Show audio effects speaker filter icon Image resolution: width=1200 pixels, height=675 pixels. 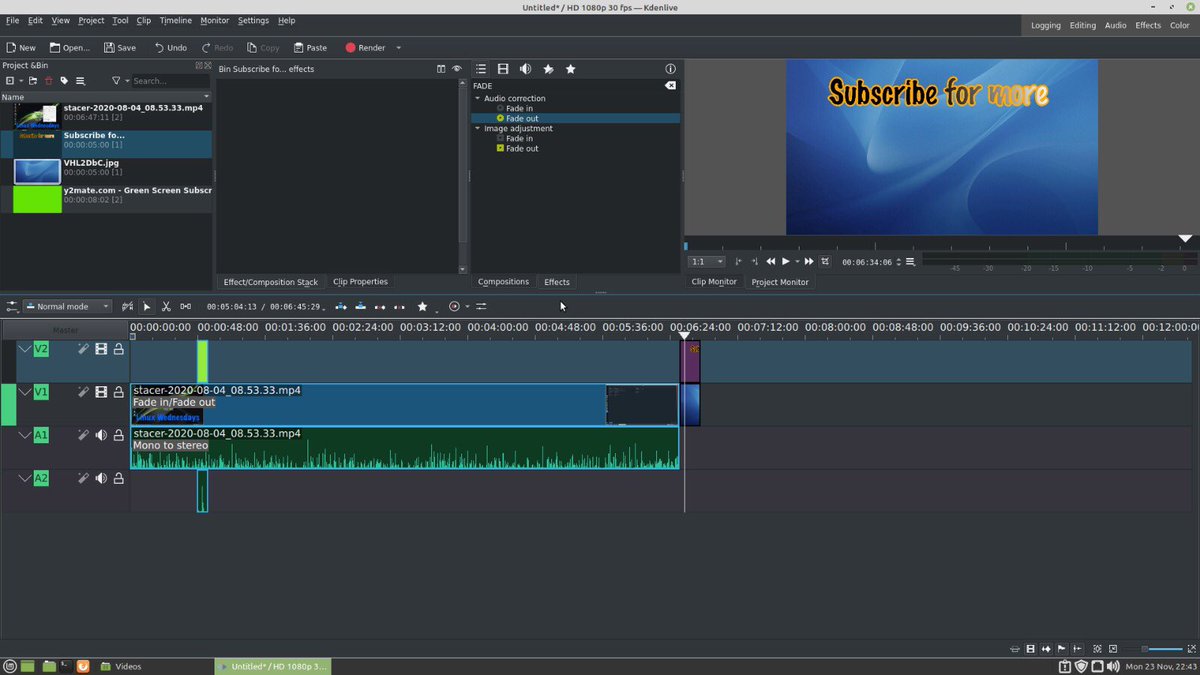[525, 69]
